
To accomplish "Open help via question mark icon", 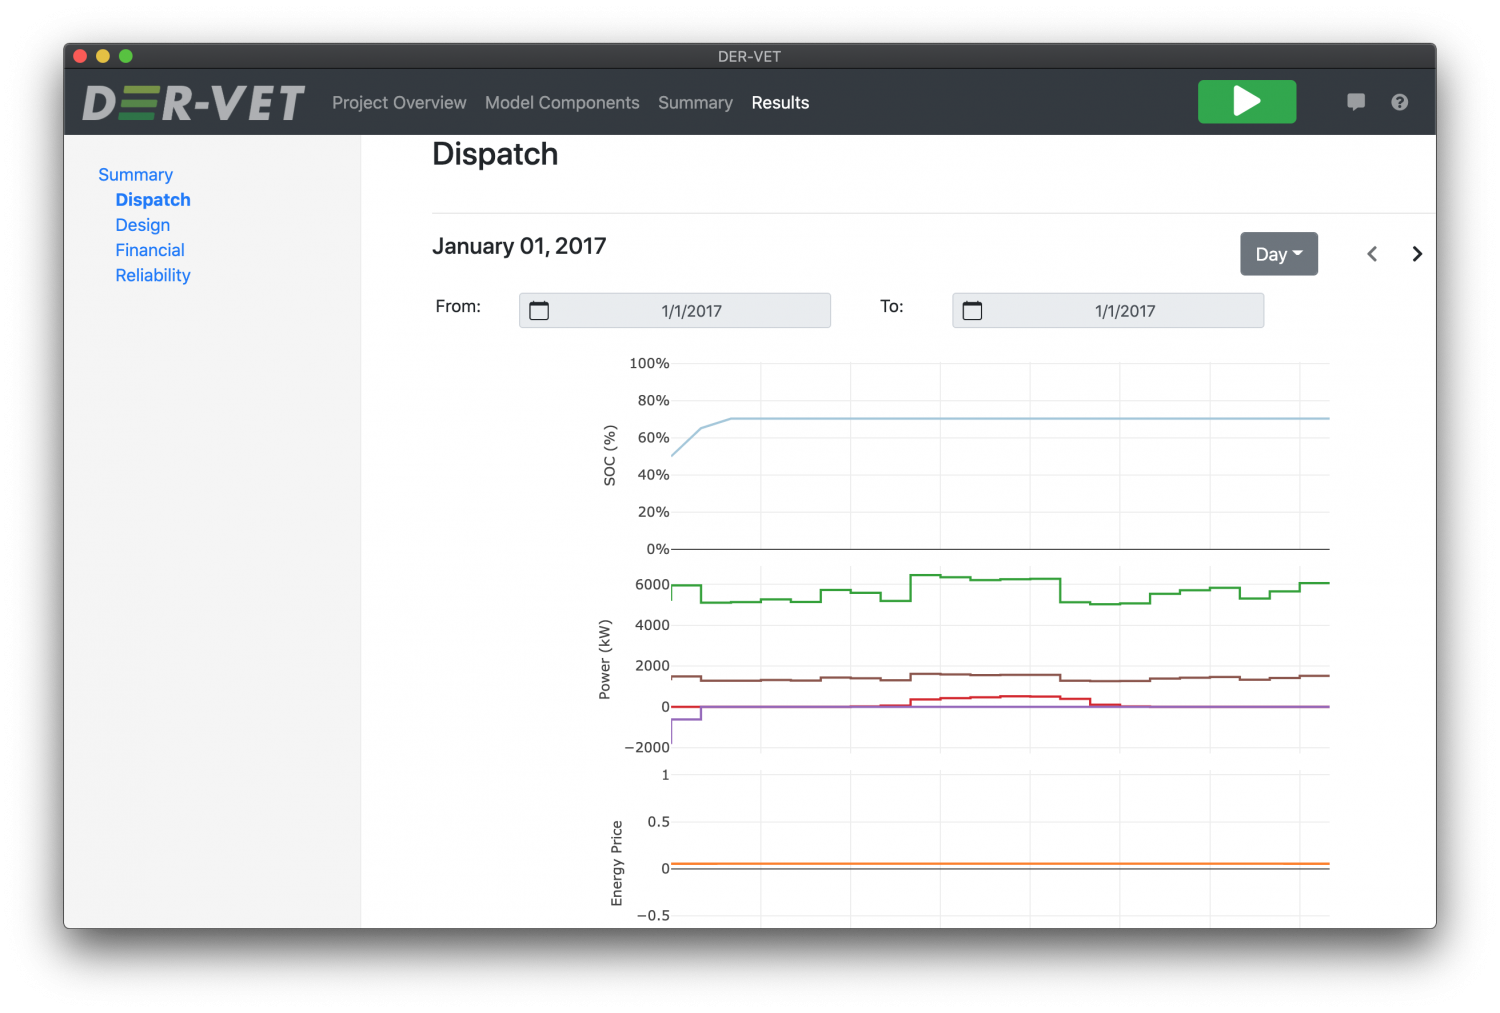I will coord(1399,101).
